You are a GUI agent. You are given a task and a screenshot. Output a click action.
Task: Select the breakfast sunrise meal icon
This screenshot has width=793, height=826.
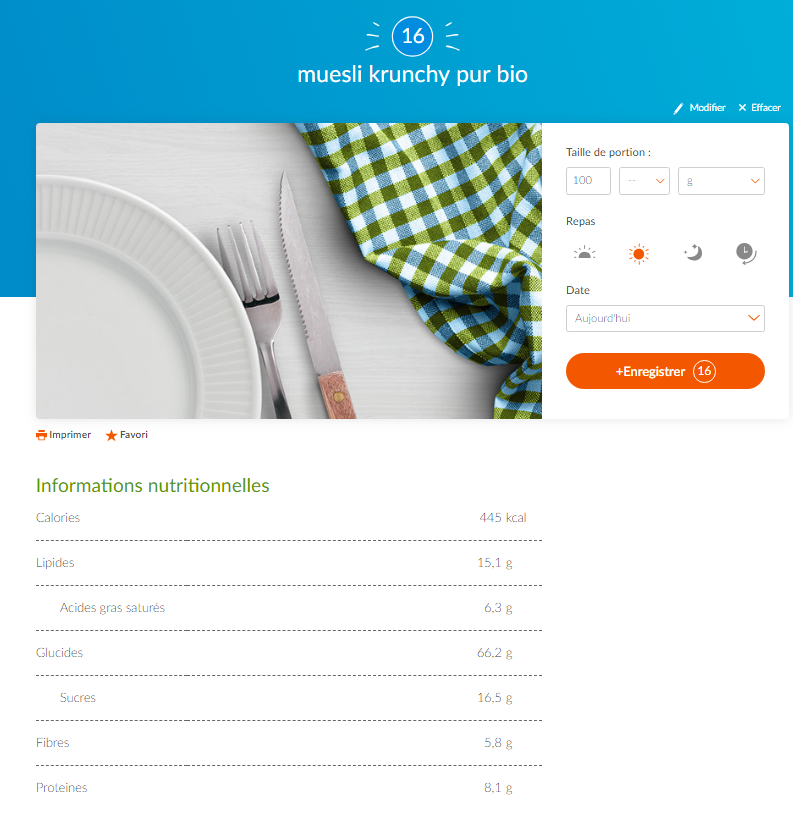tap(584, 253)
